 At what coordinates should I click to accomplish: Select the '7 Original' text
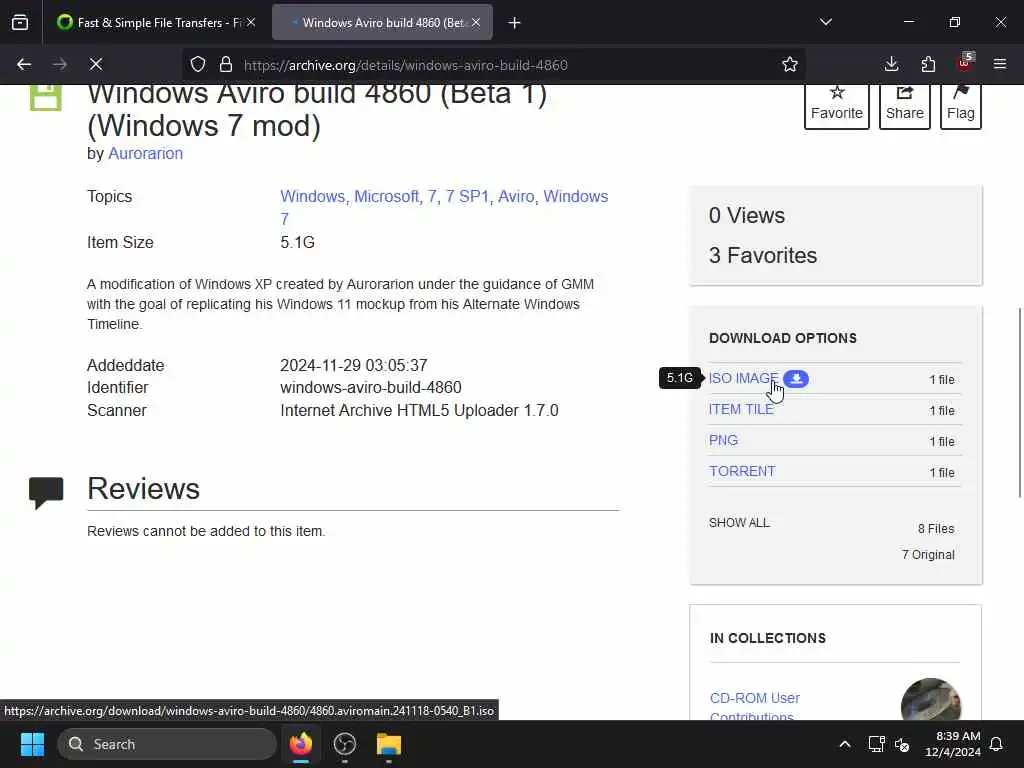pyautogui.click(x=928, y=554)
